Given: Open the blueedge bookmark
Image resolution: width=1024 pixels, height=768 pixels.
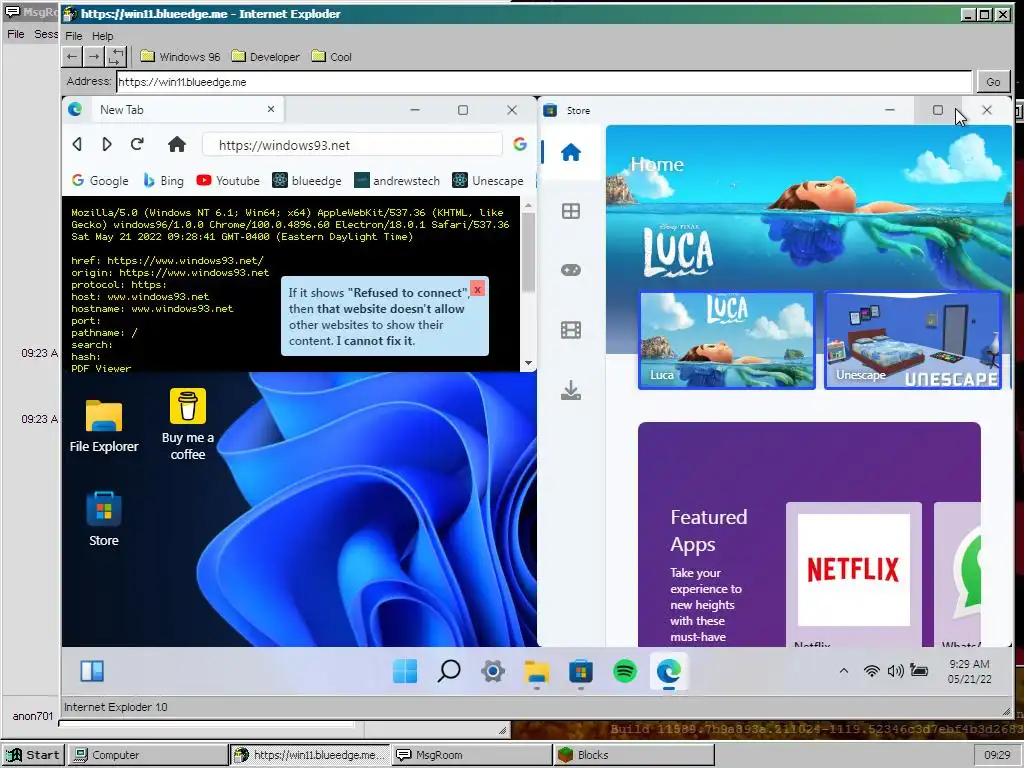Looking at the screenshot, I should [x=307, y=181].
